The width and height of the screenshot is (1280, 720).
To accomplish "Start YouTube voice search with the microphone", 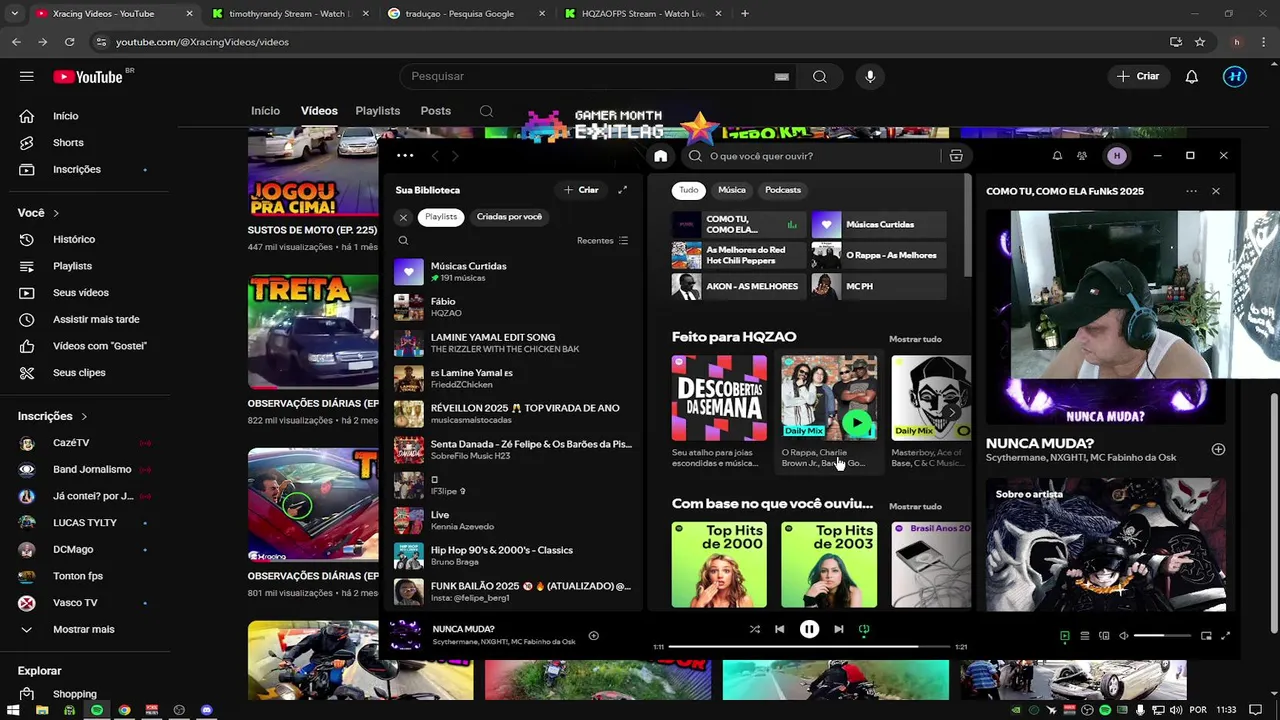I will tap(870, 76).
